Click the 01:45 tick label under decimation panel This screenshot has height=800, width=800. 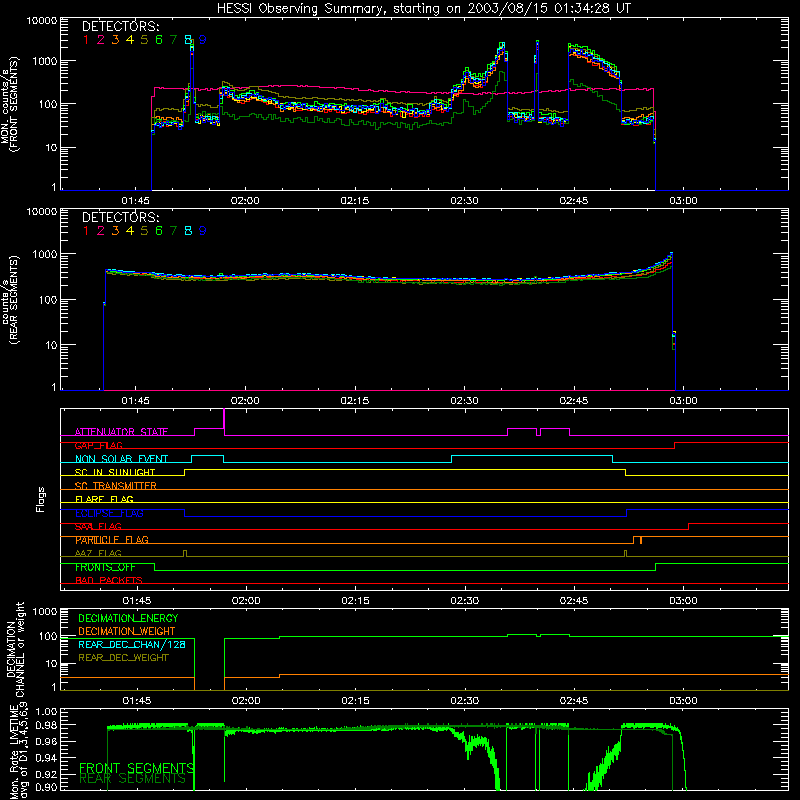click(136, 701)
